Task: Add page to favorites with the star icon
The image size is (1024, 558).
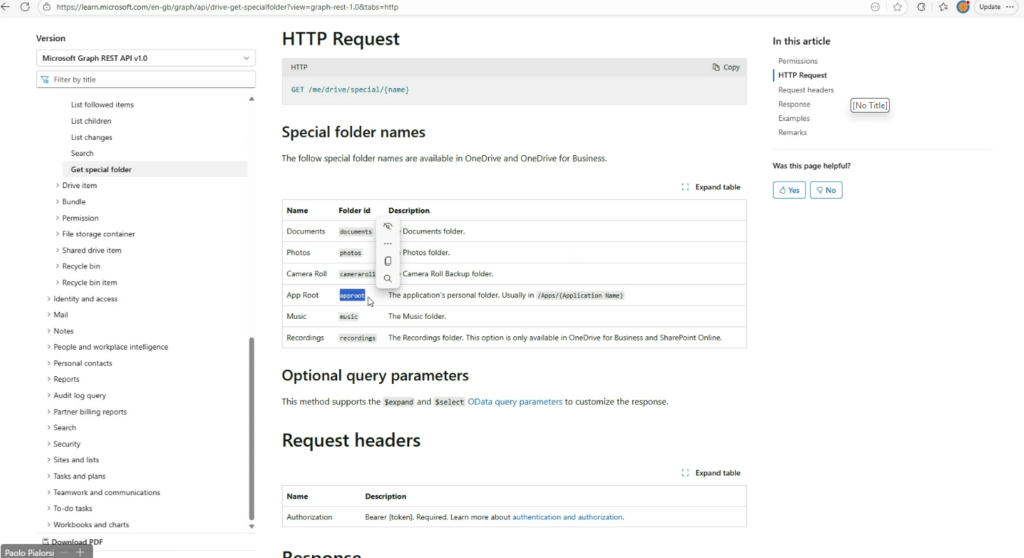Action: click(x=897, y=7)
